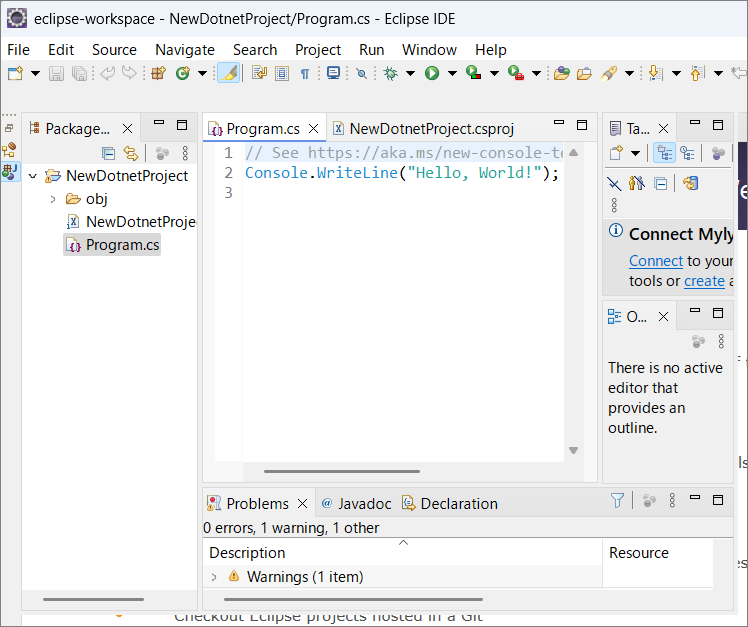The height and width of the screenshot is (627, 748).
Task: Open Task List view menu dots
Action: click(614, 205)
